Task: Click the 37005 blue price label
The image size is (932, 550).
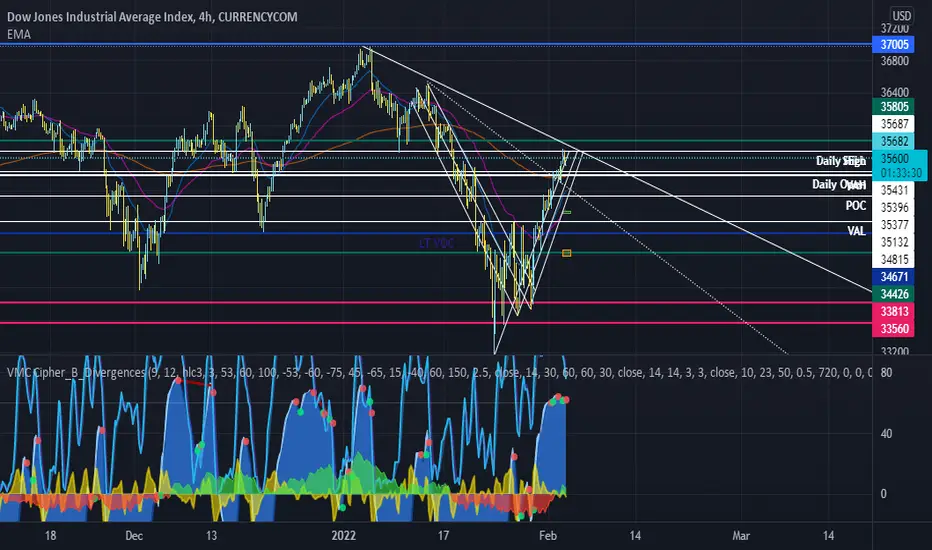Action: coord(893,45)
